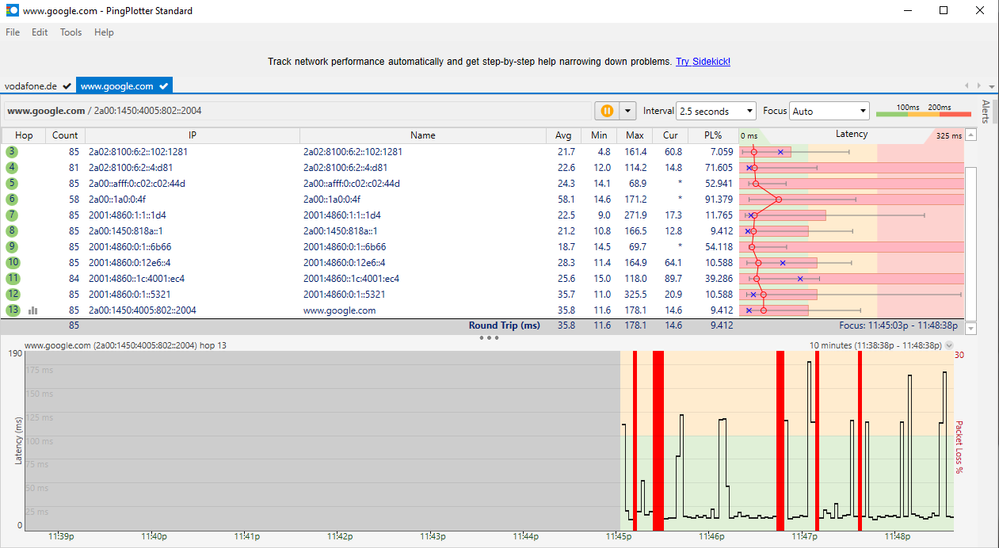This screenshot has height=548, width=999.
Task: Open the Interval 2.5 seconds dropdown
Action: 715,111
